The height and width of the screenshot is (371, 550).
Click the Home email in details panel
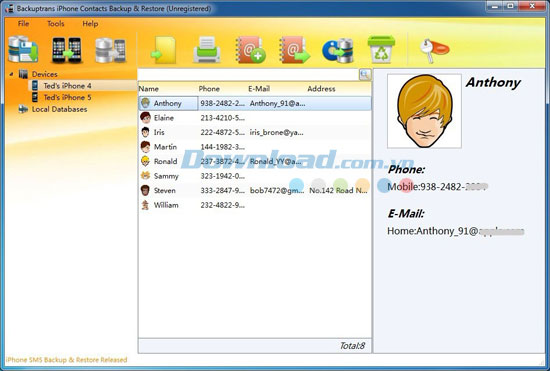pos(456,231)
